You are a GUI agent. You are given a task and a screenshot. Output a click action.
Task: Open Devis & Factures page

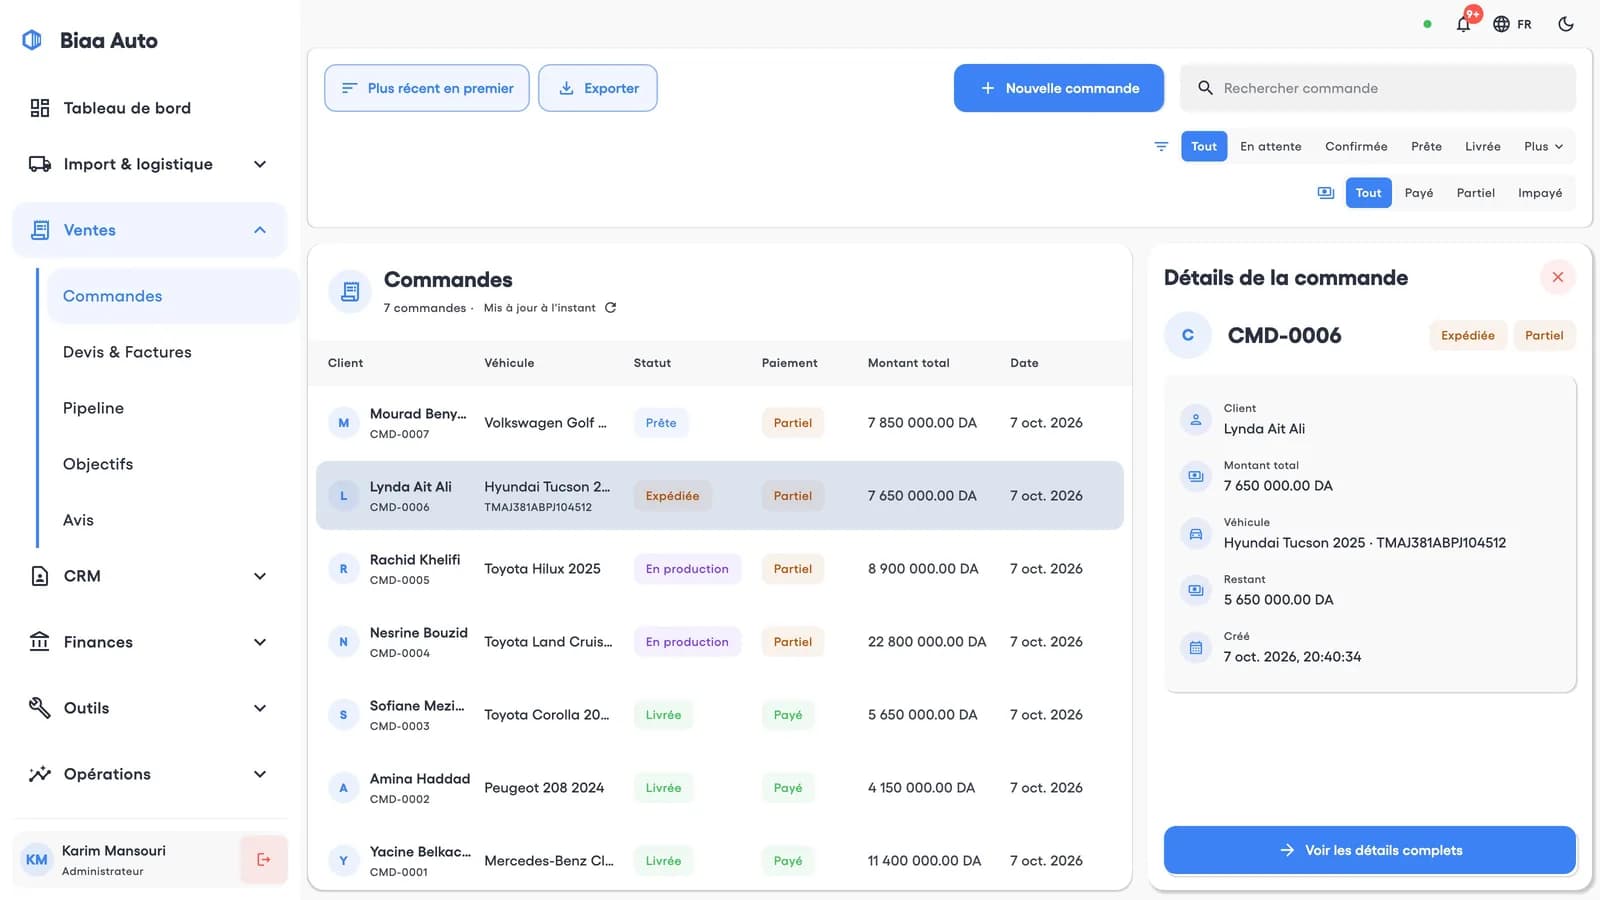(x=172, y=352)
